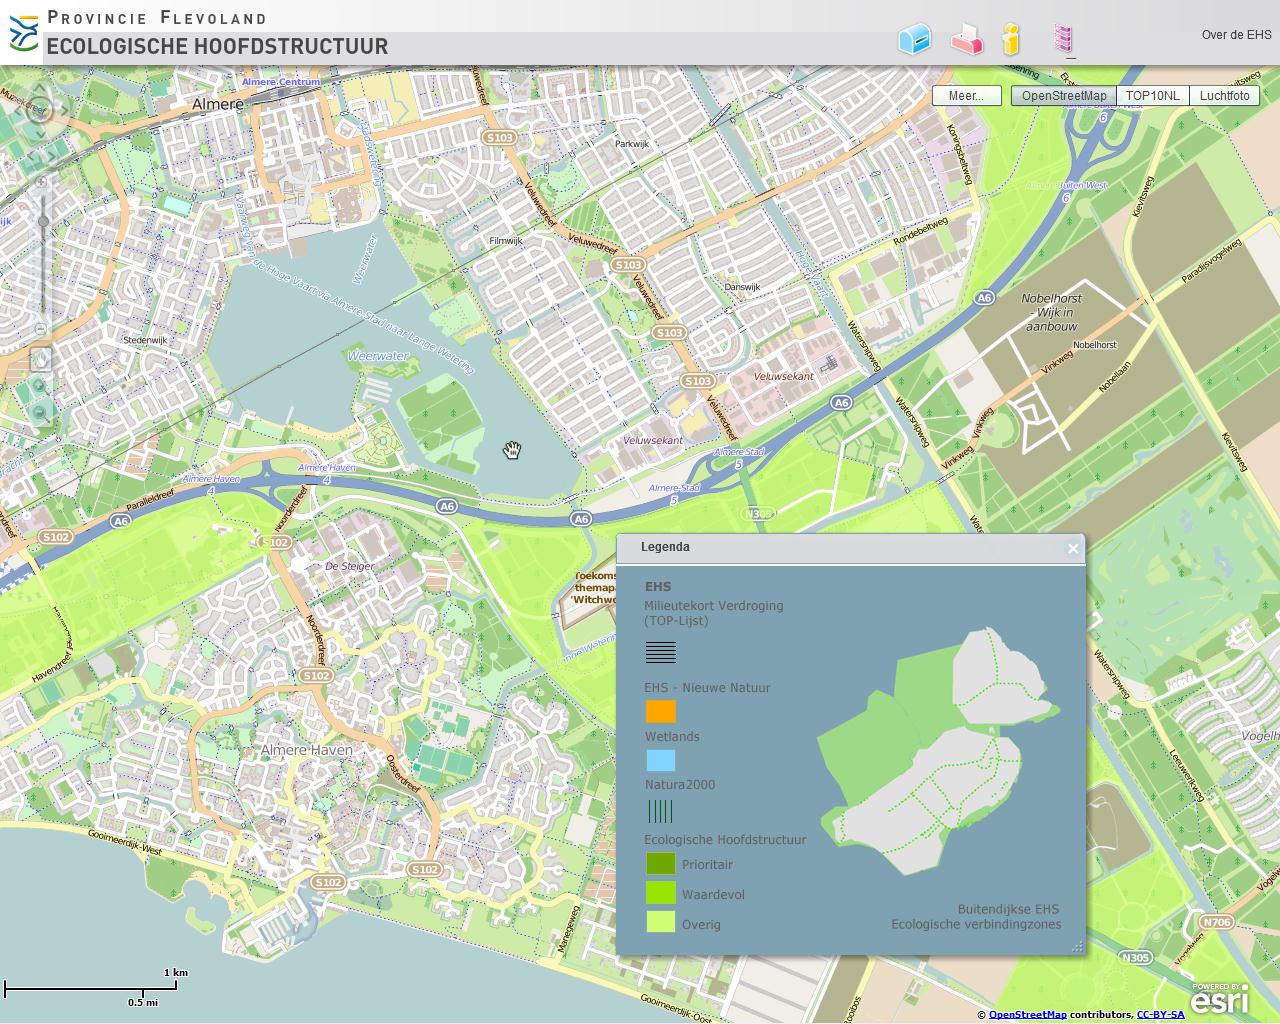
Task: Switch basemap to Luchtfoto
Action: (x=1224, y=96)
